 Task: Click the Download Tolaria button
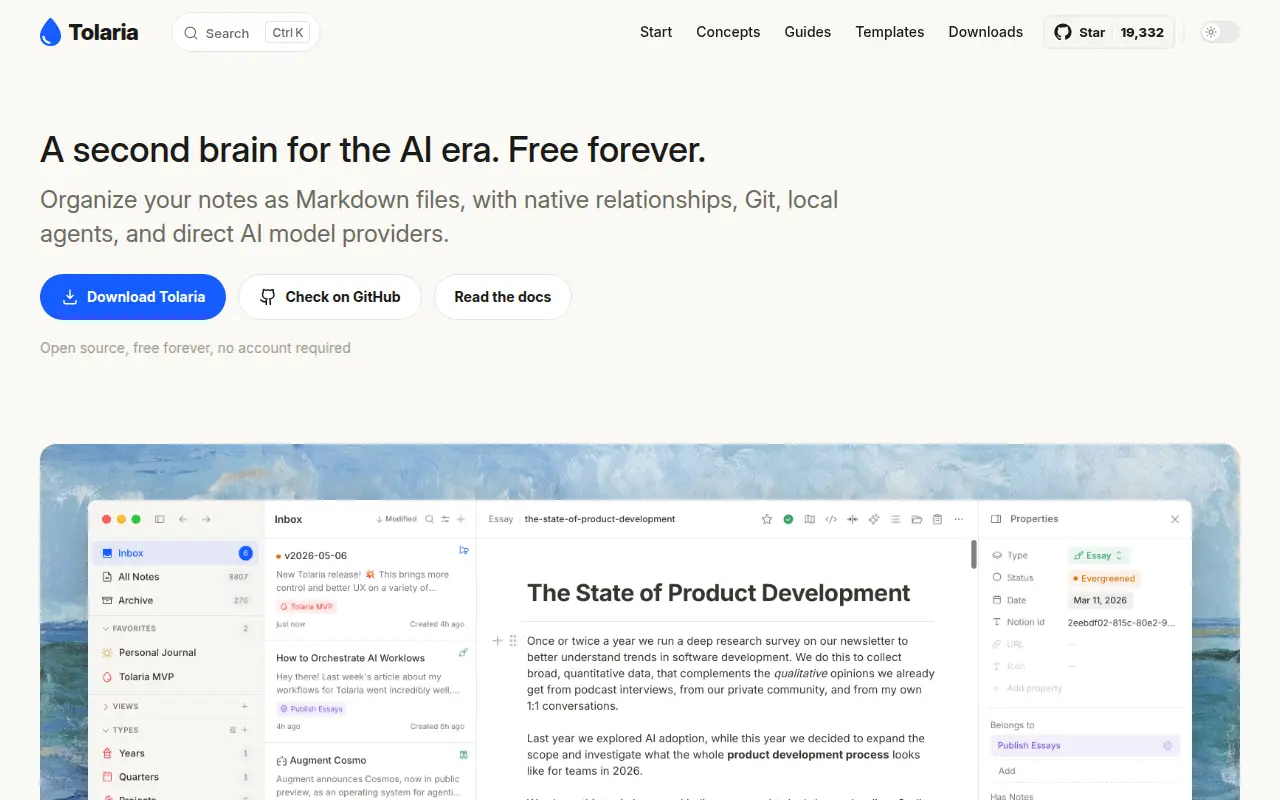(x=133, y=297)
